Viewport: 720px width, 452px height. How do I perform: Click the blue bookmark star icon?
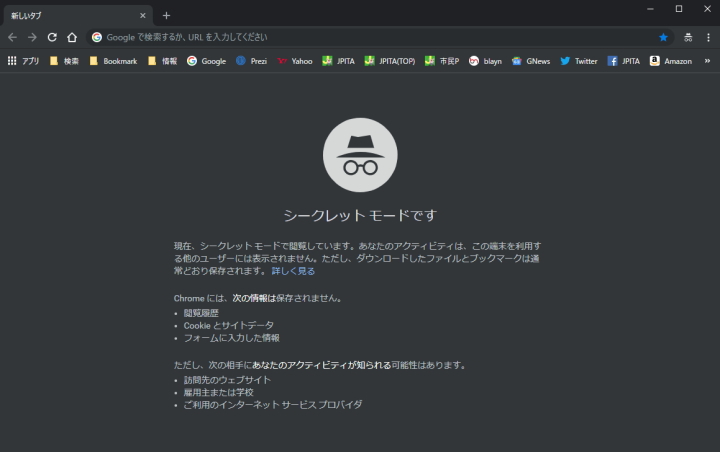pyautogui.click(x=663, y=37)
